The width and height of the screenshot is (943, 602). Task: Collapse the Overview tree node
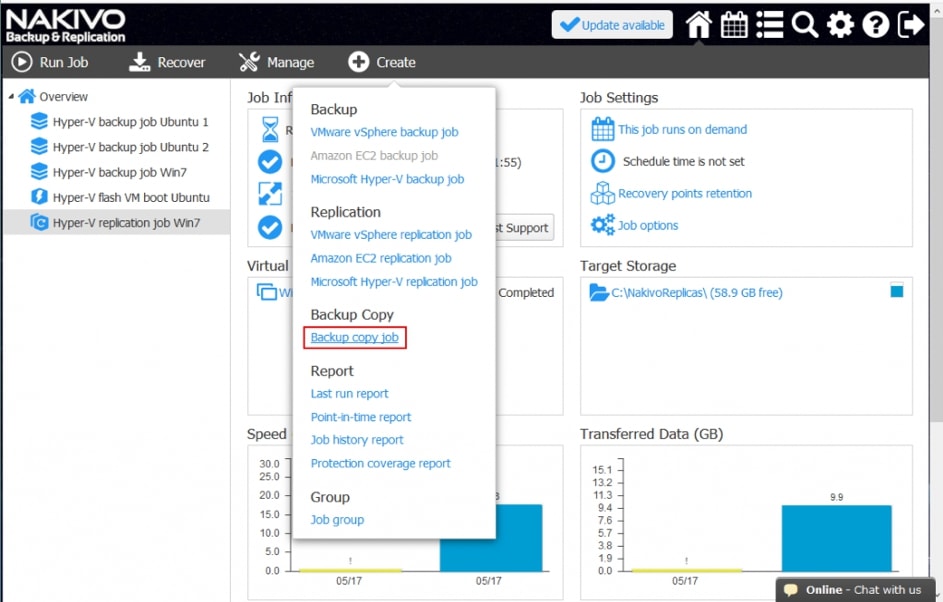click(11, 97)
